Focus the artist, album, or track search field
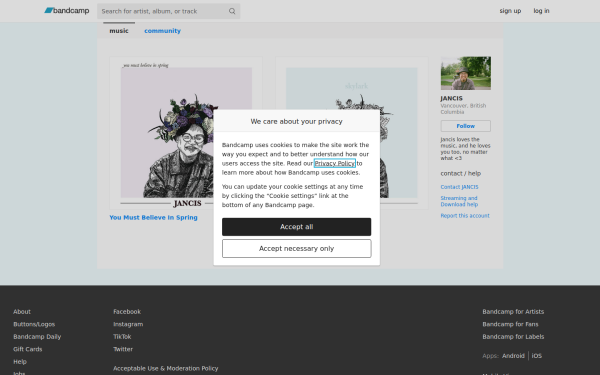600x375 pixels. coord(168,11)
